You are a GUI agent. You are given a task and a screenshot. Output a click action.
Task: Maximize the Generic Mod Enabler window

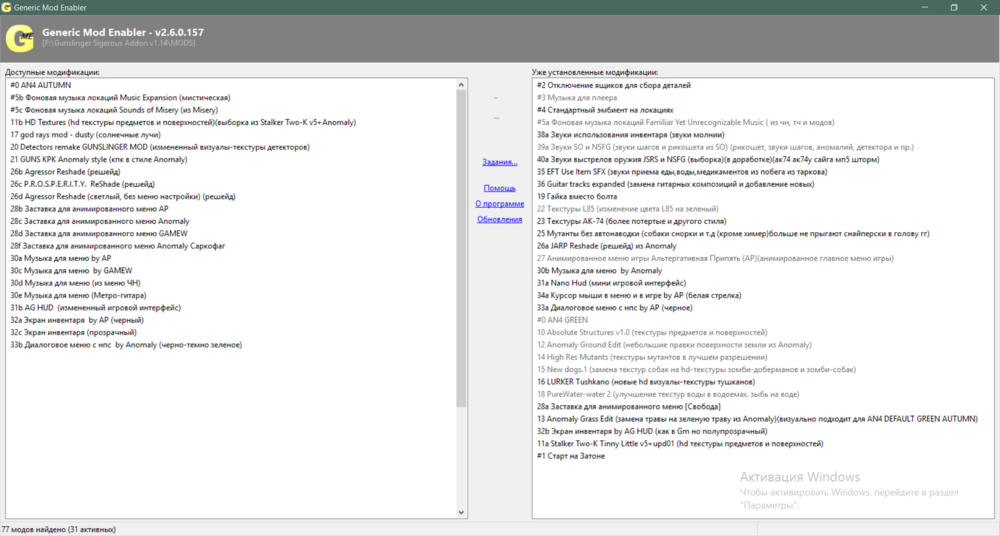pos(953,7)
